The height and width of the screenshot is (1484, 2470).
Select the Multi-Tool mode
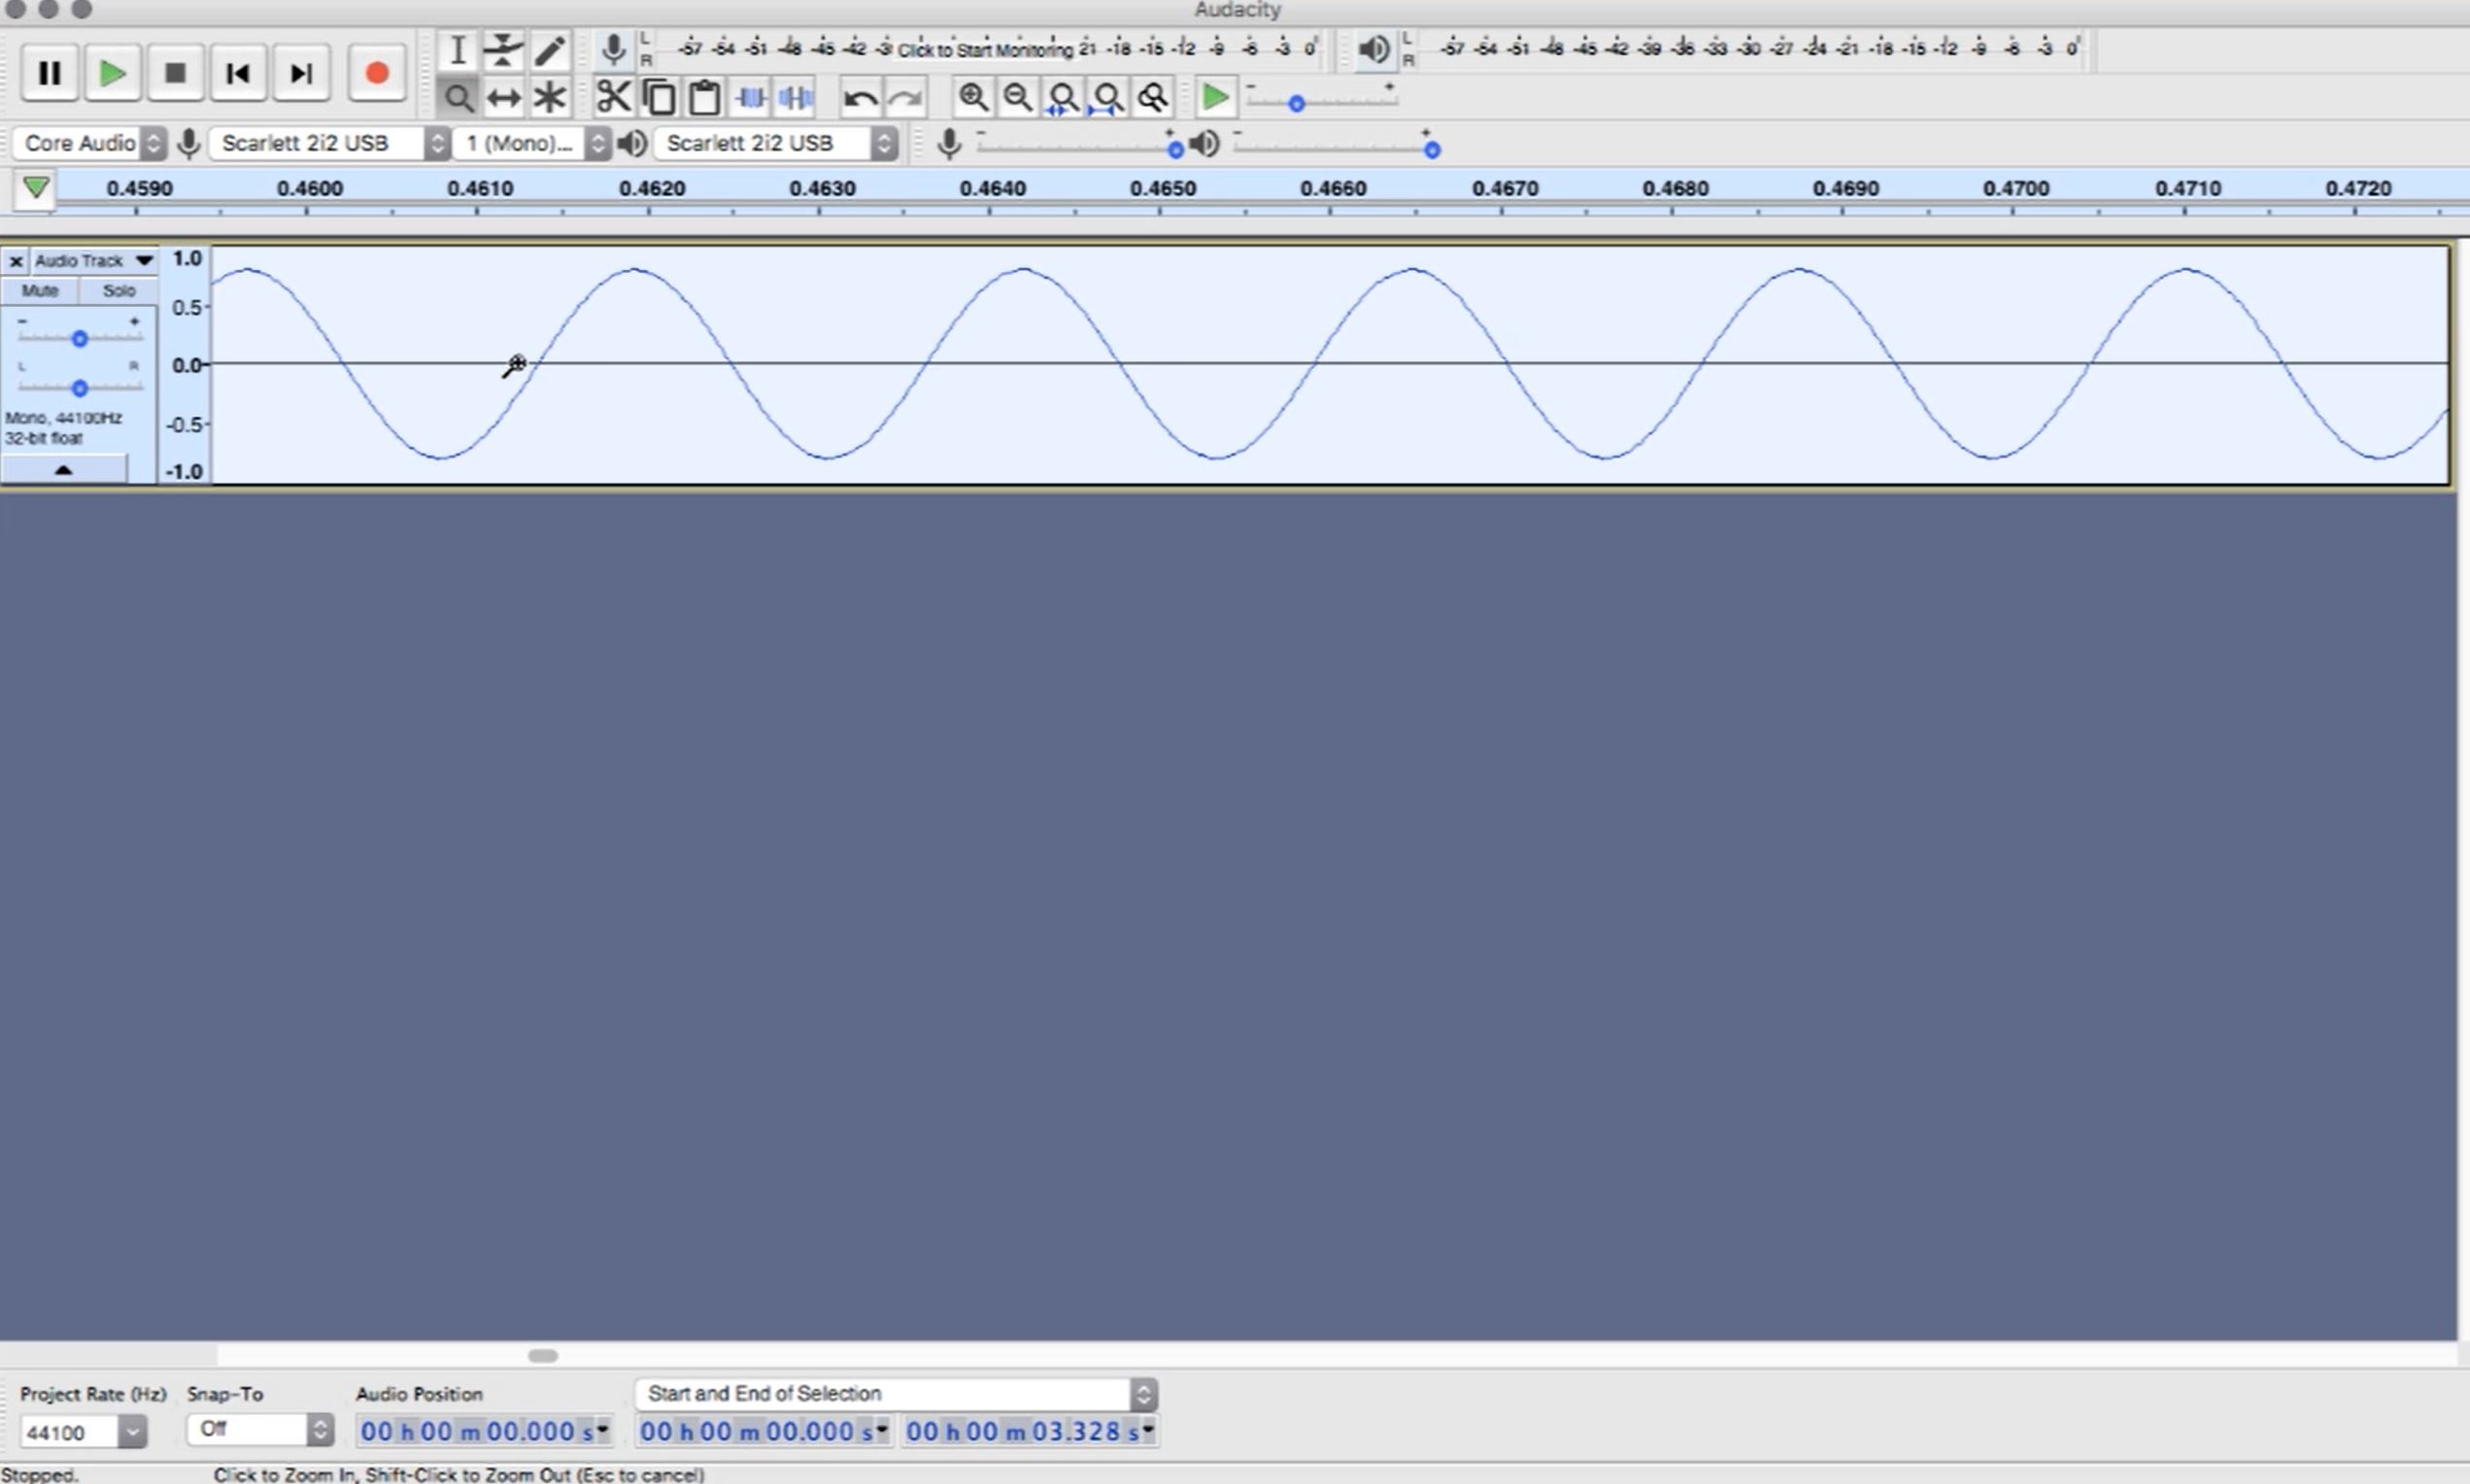coord(548,96)
